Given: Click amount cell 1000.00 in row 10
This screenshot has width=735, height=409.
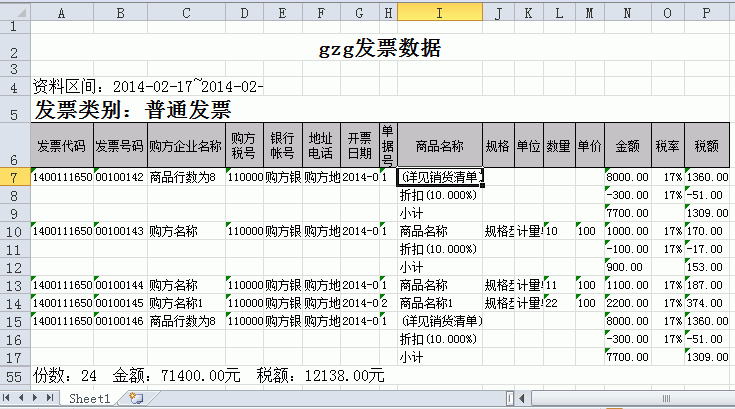Looking at the screenshot, I should tap(628, 231).
